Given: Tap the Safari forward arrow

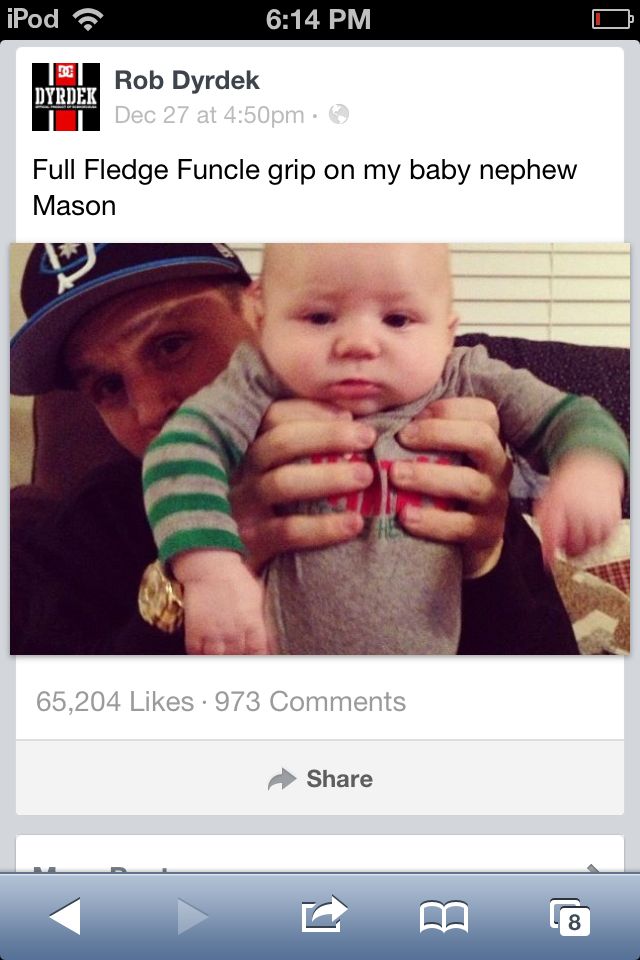Looking at the screenshot, I should tap(193, 916).
